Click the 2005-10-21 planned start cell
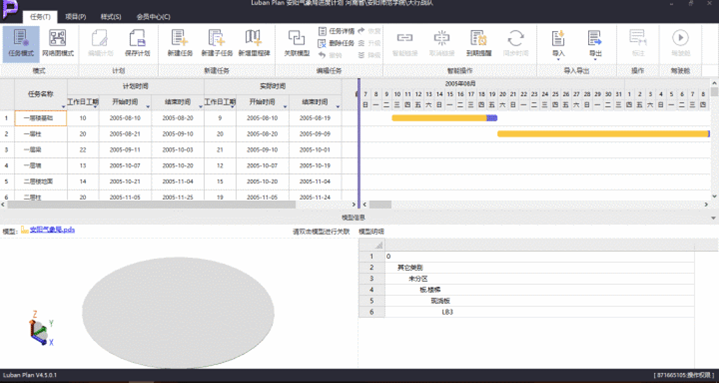This screenshot has height=383, width=719. pos(125,181)
